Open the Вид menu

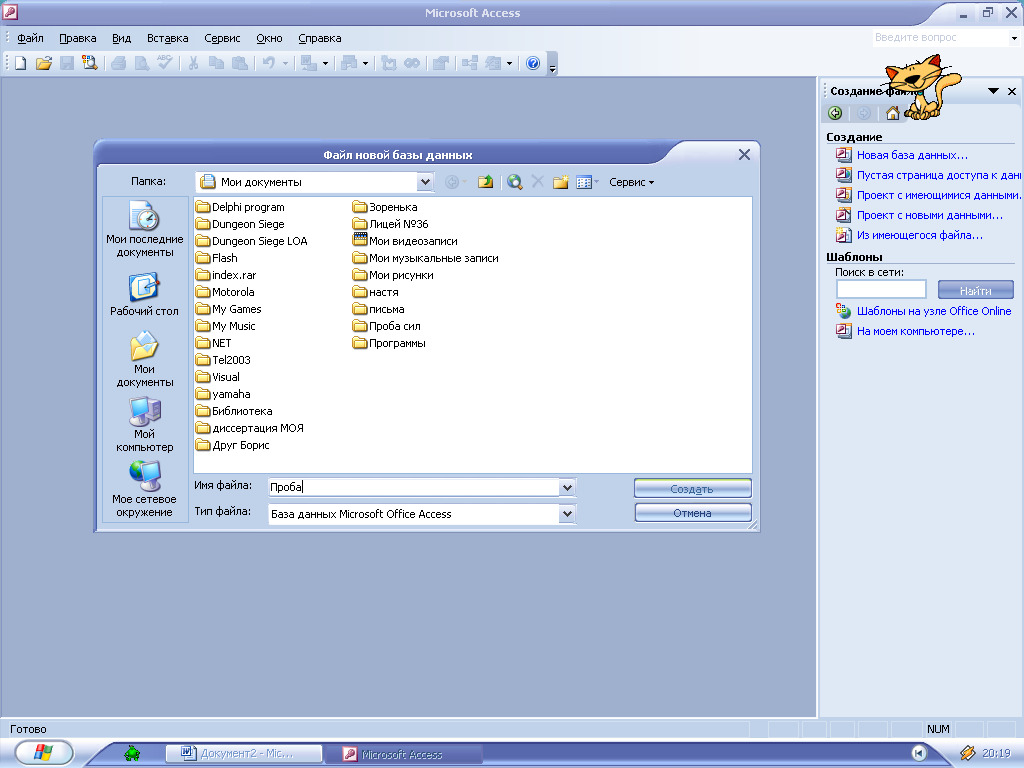pyautogui.click(x=121, y=38)
